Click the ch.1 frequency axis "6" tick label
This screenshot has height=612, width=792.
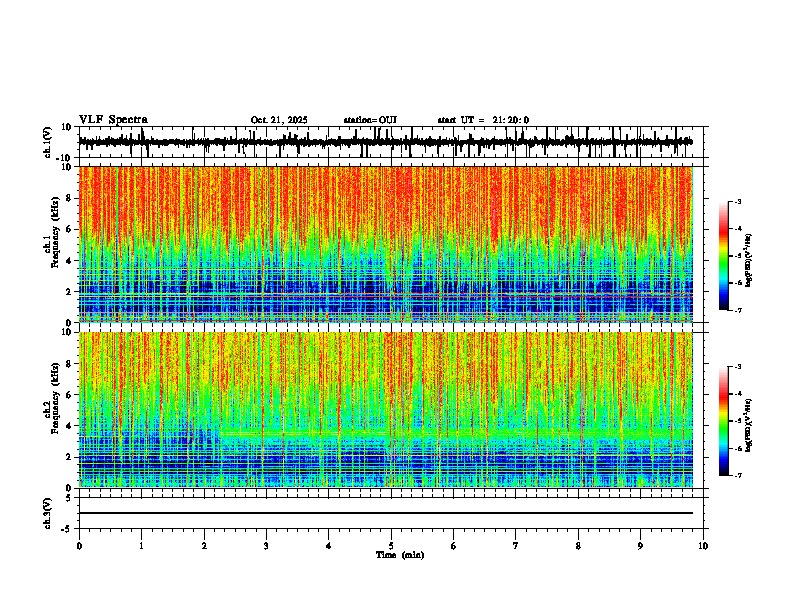pos(69,229)
